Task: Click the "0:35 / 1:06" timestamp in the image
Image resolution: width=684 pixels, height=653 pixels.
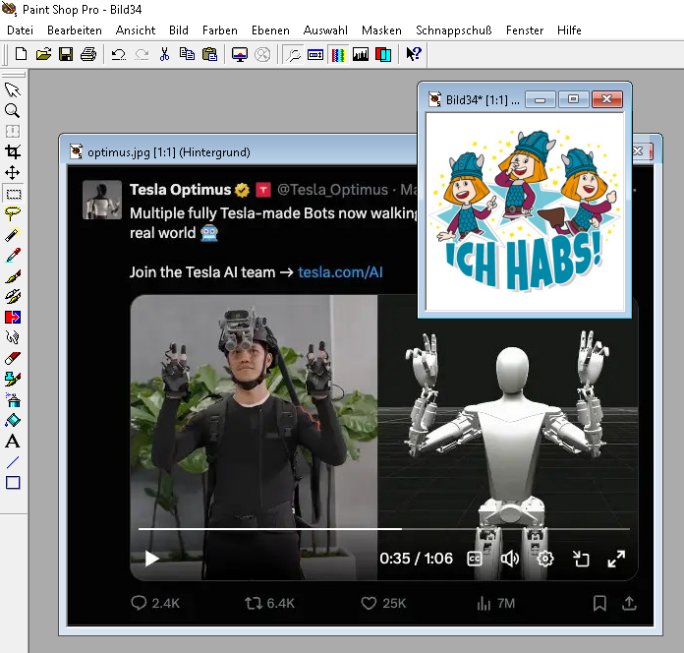Action: [416, 558]
